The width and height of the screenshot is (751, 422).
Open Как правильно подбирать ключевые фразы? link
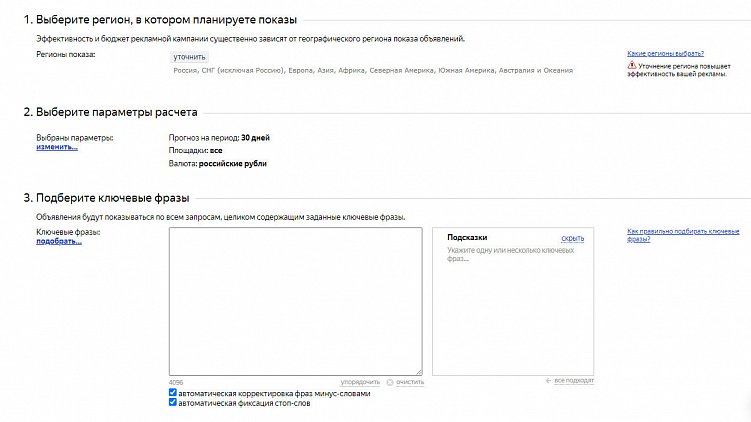[x=683, y=235]
